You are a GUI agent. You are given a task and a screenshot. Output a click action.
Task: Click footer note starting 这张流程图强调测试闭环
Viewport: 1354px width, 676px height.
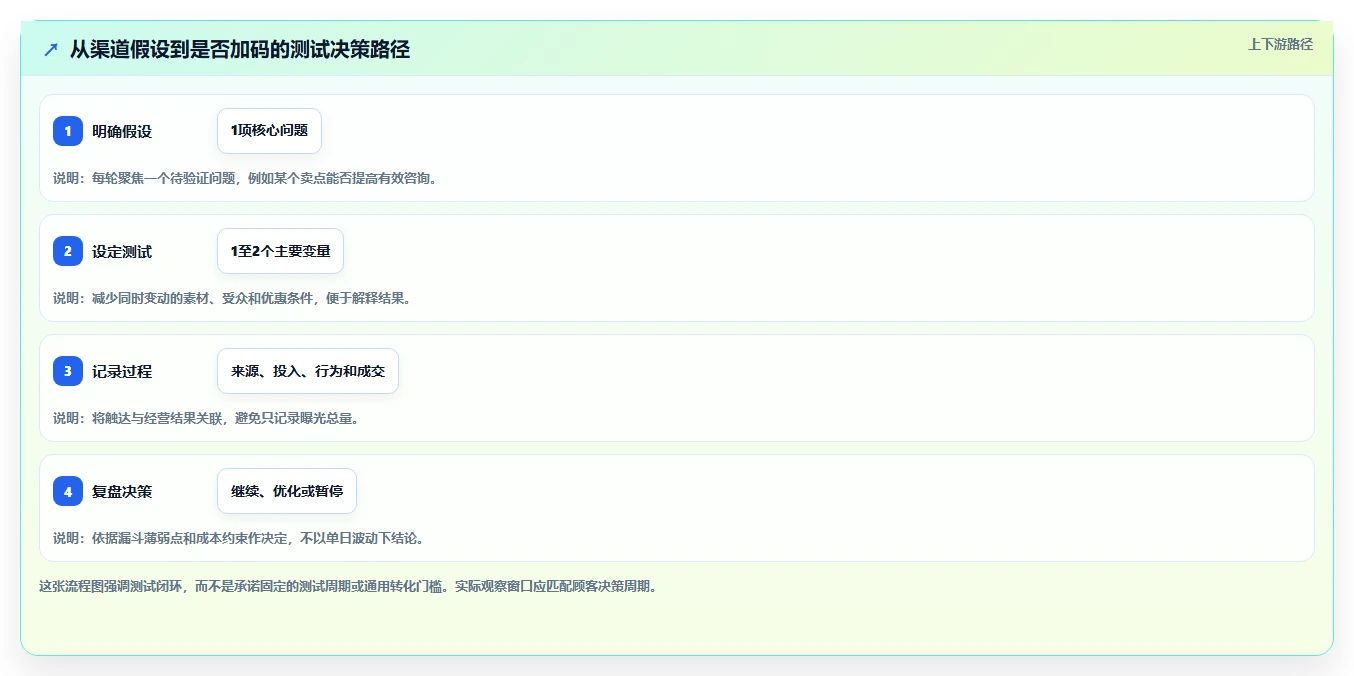pyautogui.click(x=350, y=586)
